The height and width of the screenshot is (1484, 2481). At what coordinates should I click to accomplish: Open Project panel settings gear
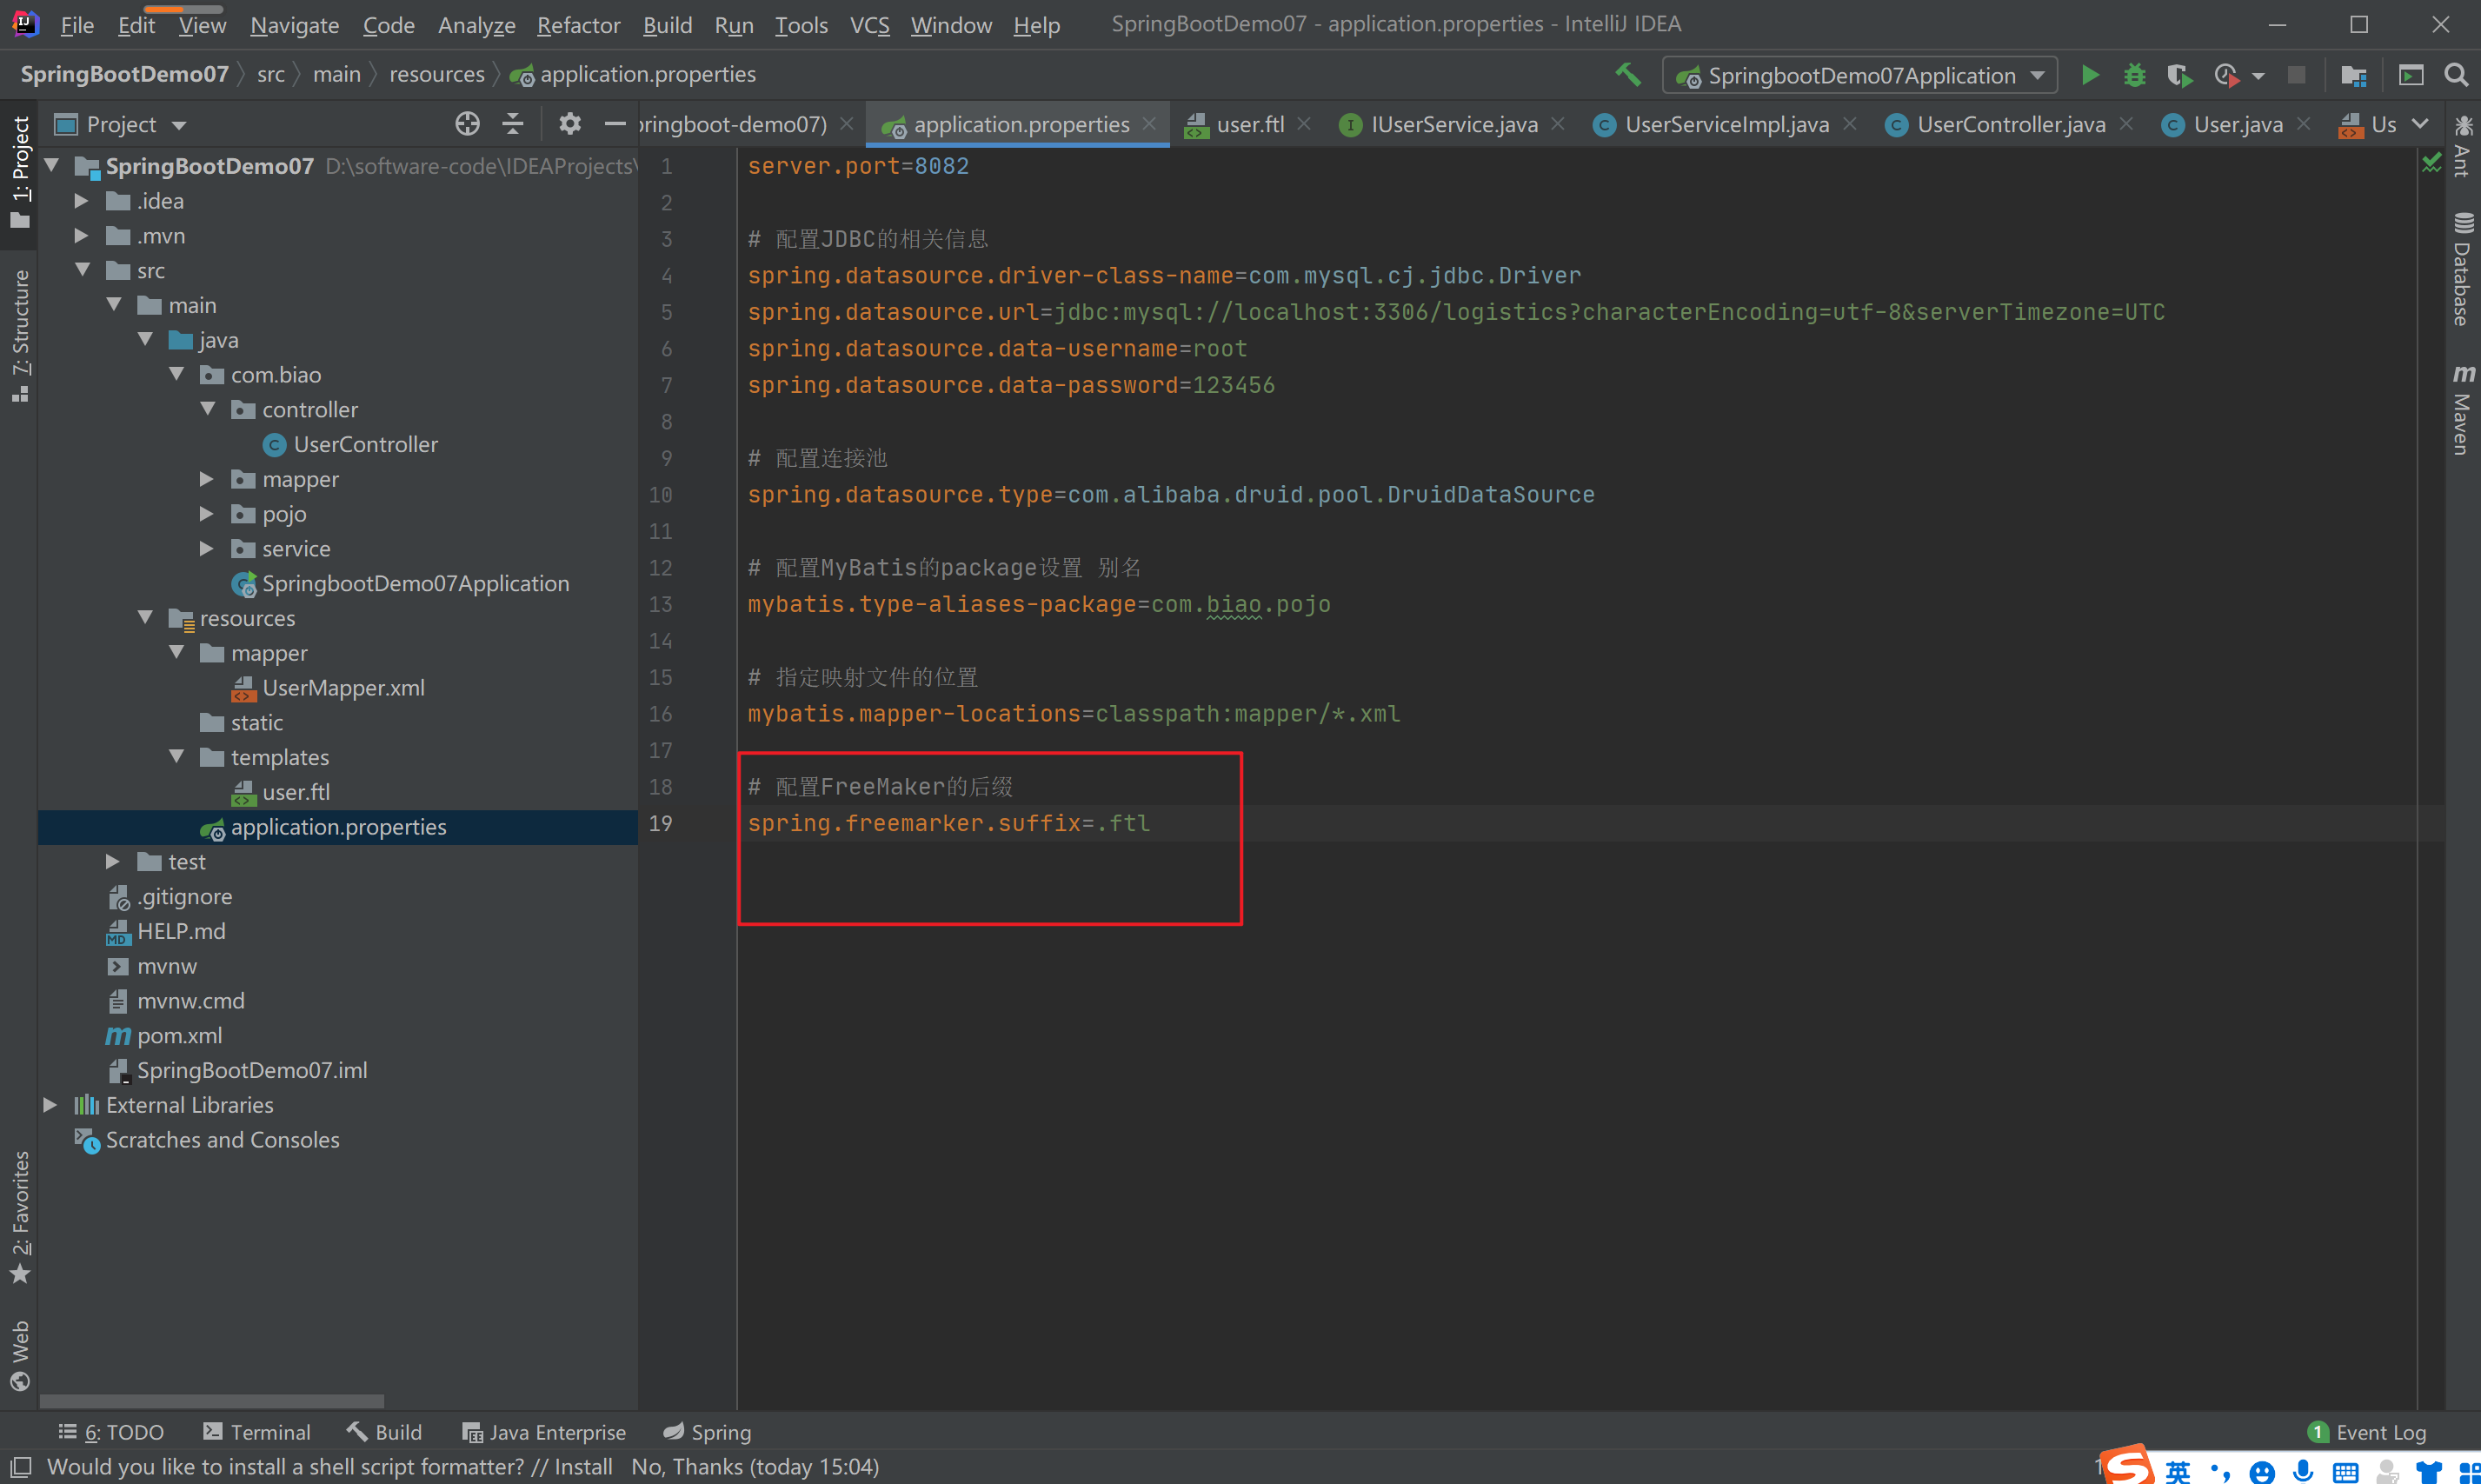[x=570, y=124]
